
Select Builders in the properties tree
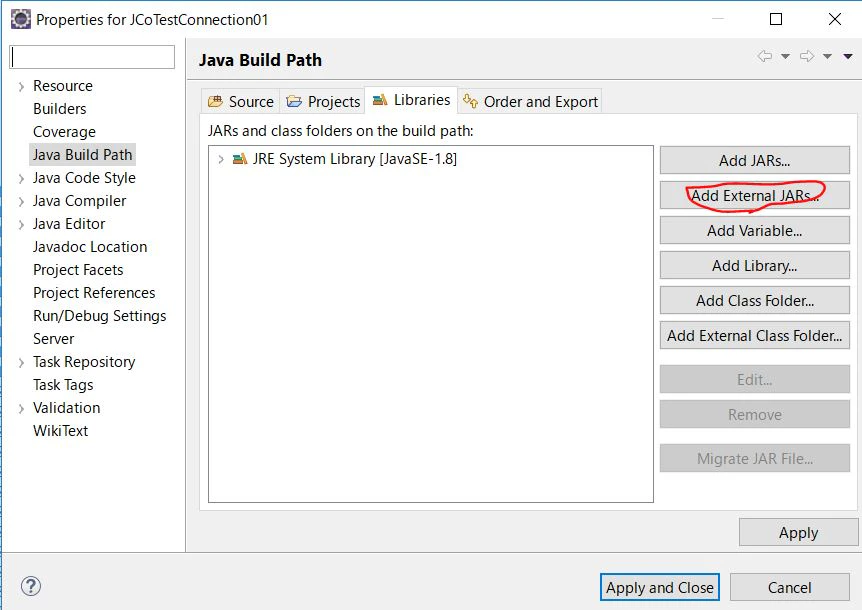click(59, 109)
